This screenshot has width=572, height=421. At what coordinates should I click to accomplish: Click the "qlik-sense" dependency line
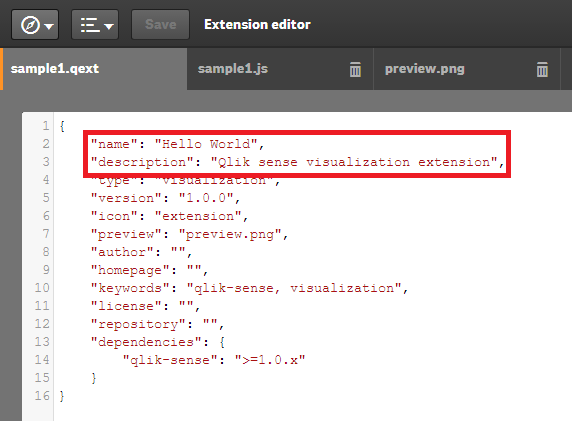tap(214, 360)
